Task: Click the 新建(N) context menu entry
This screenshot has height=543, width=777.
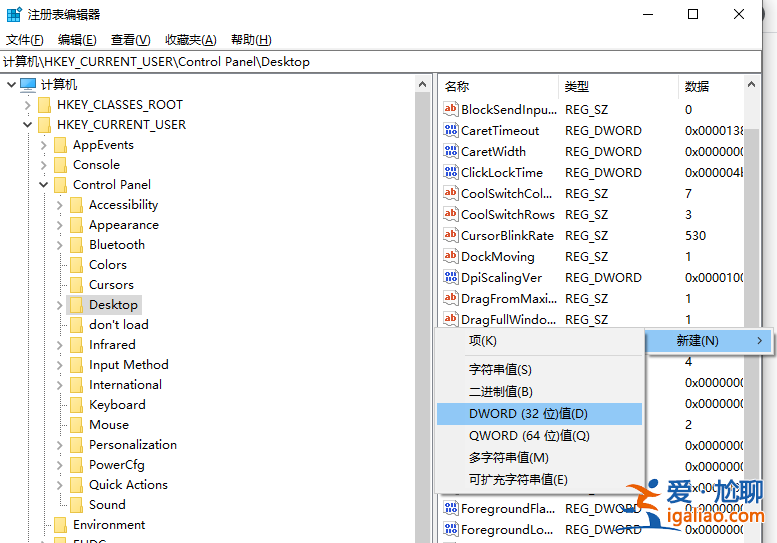Action: [x=709, y=341]
